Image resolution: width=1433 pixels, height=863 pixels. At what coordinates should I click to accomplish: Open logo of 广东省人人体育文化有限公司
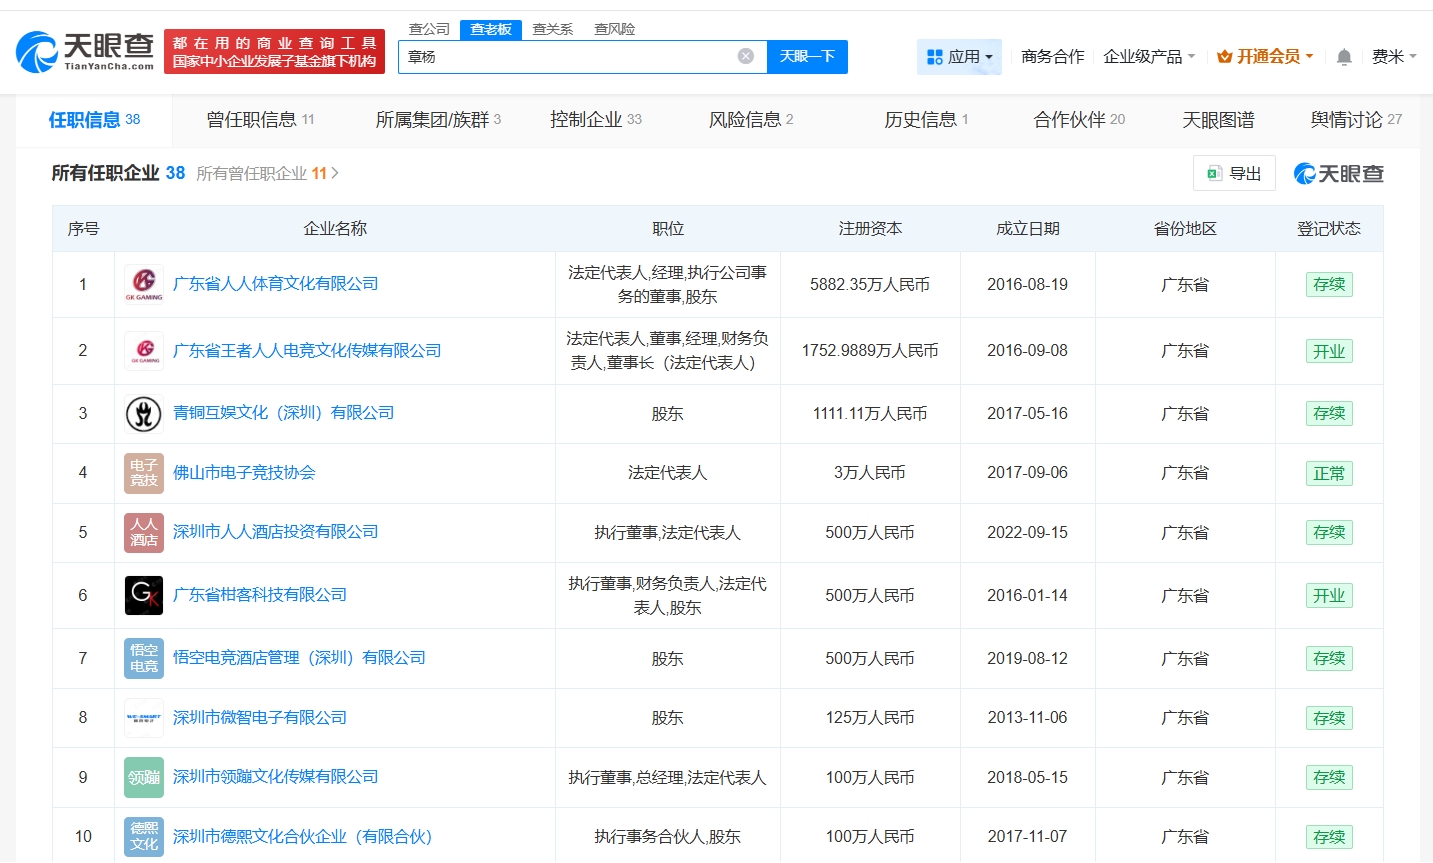tap(144, 284)
